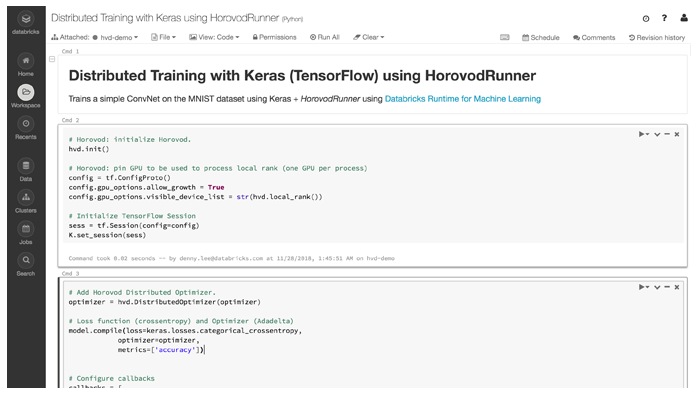Expand the Cmd 2 cell options chevron

coord(657,134)
